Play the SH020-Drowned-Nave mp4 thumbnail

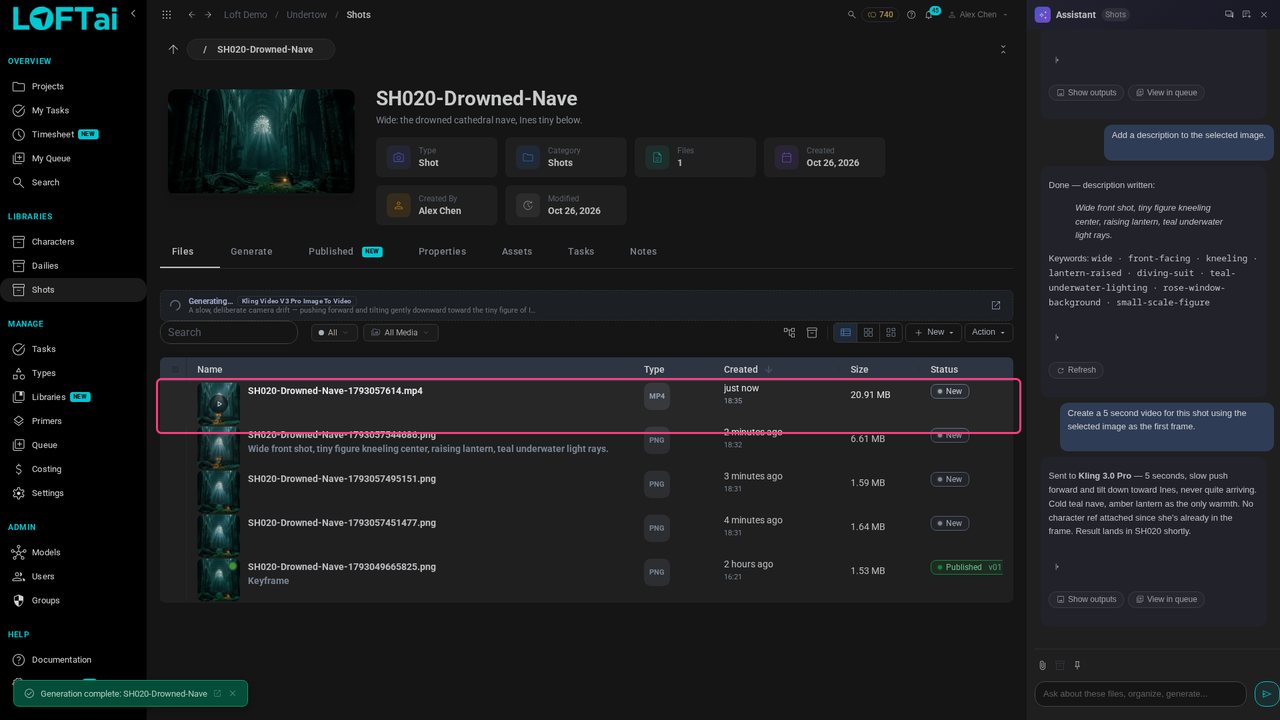pos(218,404)
